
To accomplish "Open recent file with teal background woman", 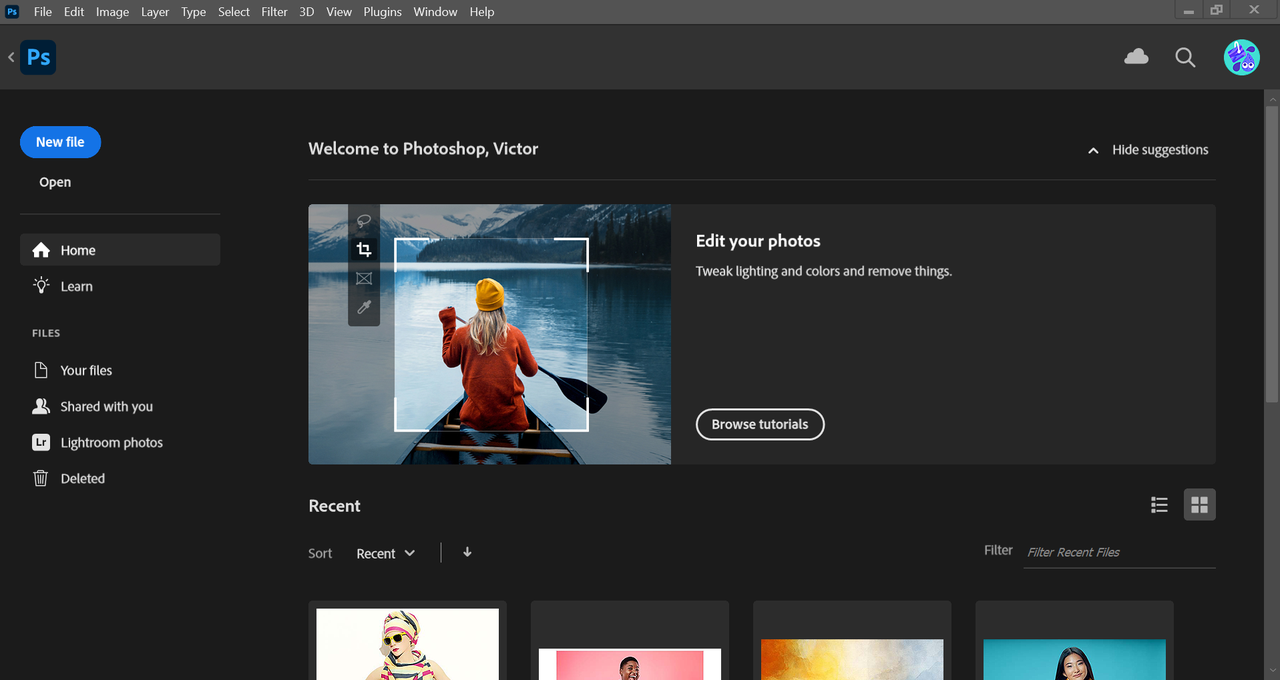I will coord(1074,640).
